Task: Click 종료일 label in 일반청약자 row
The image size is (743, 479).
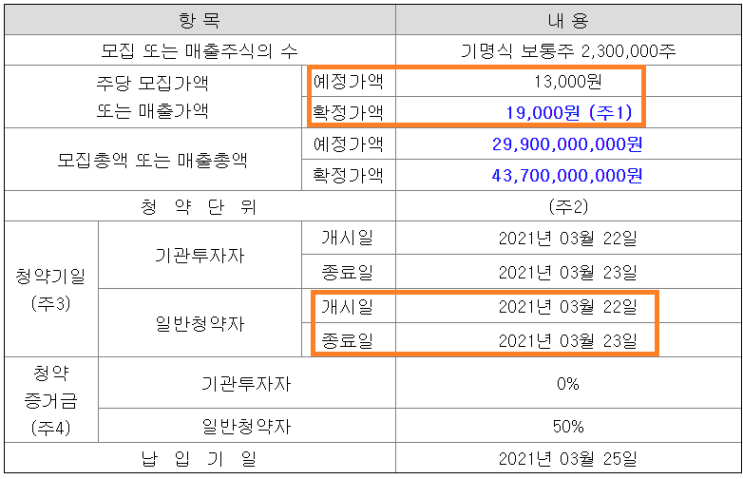Action: [348, 340]
